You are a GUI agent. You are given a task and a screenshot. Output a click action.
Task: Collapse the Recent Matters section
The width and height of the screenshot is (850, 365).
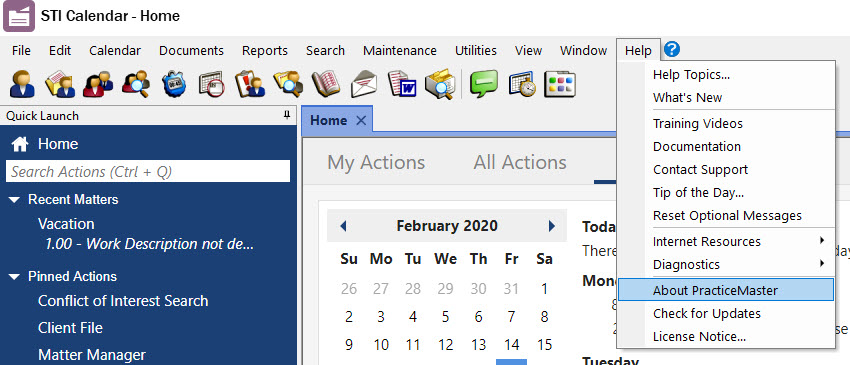[x=15, y=200]
